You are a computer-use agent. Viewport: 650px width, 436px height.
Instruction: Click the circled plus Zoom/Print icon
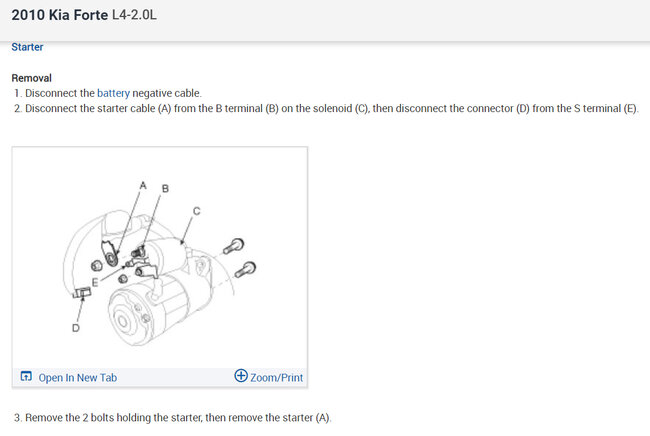point(241,375)
